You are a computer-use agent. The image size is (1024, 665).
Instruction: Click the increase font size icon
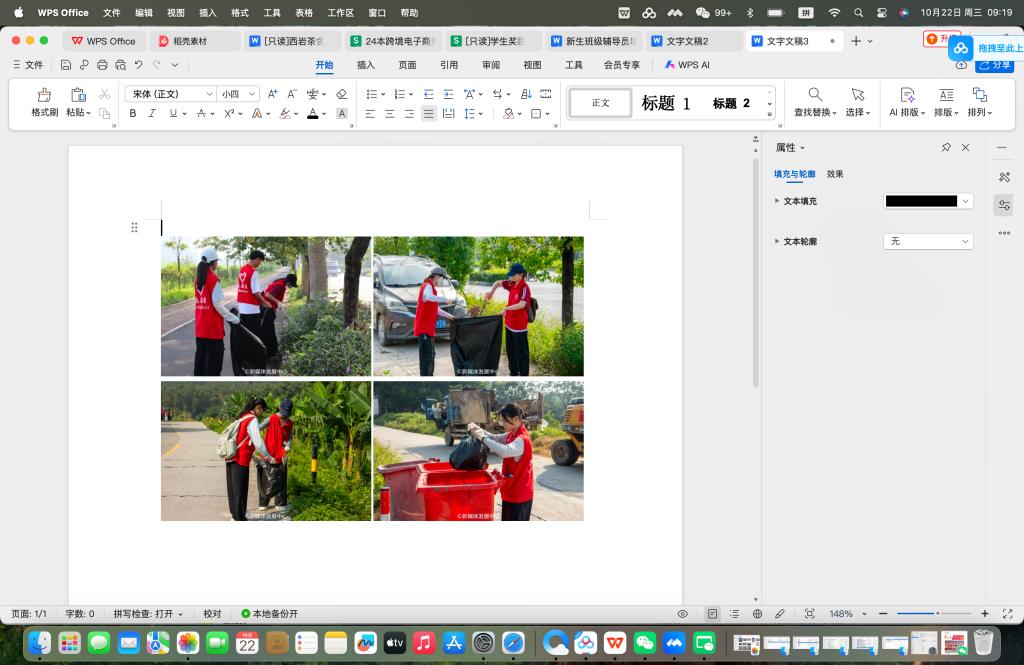click(x=273, y=94)
